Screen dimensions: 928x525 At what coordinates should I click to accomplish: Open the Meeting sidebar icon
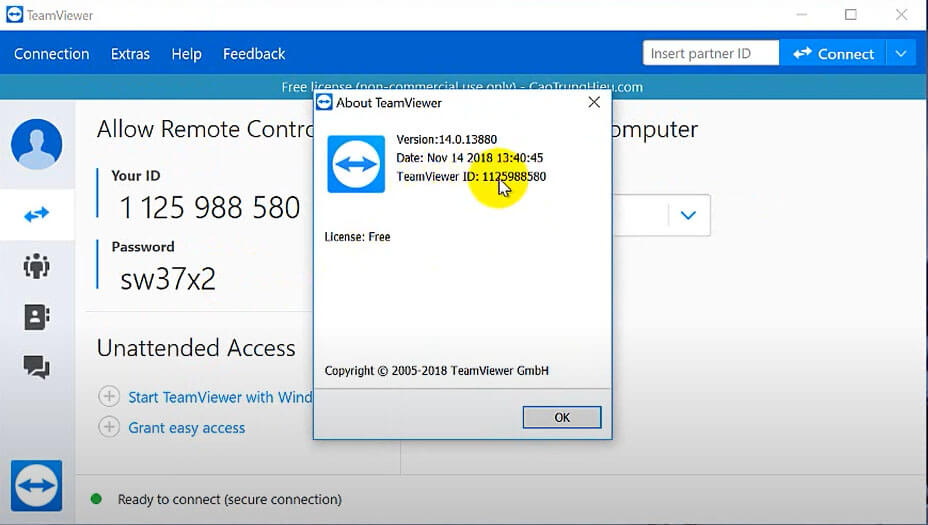[x=37, y=266]
